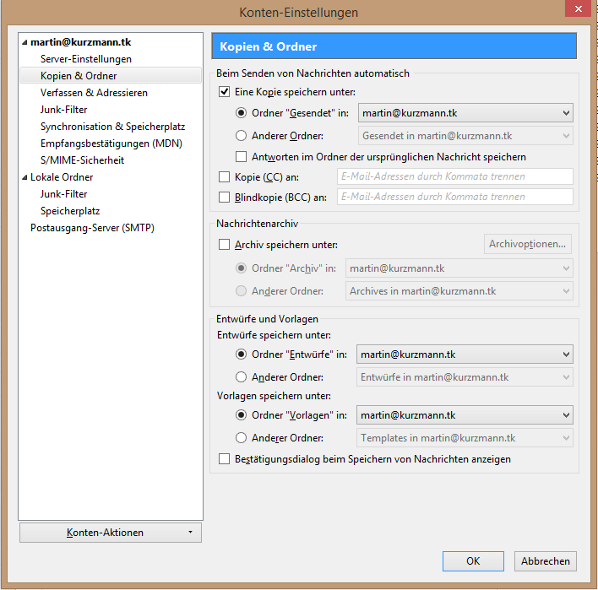
Task: Open Server-Einstellungen in the sidebar
Action: coord(86,59)
